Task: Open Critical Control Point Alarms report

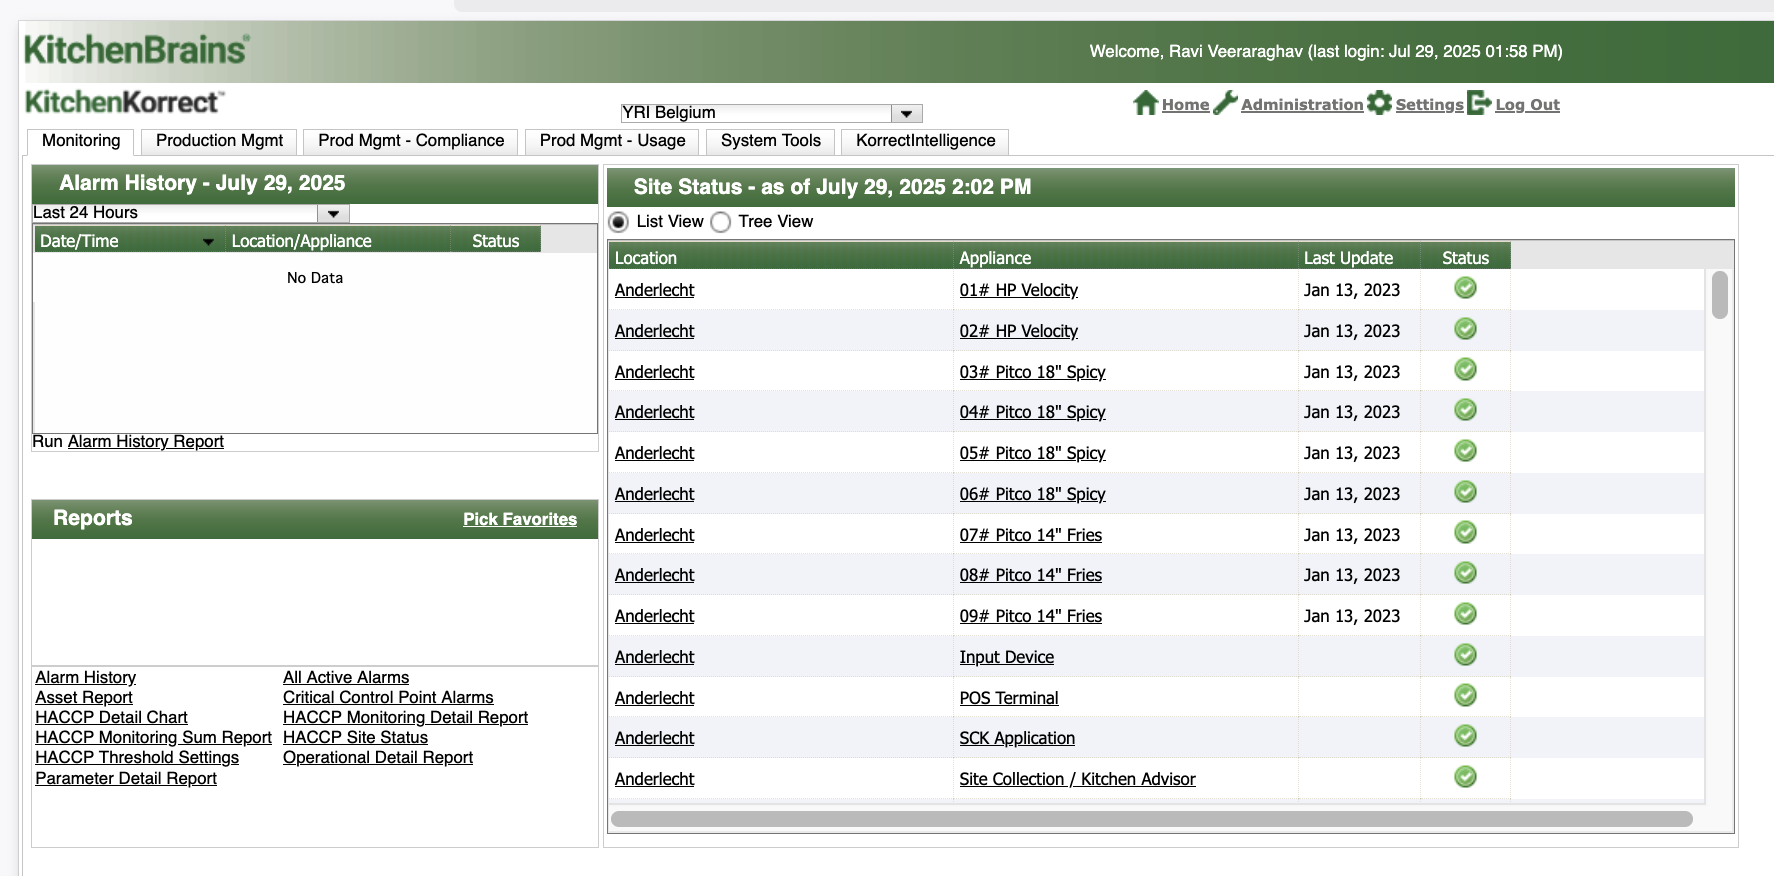Action: [x=388, y=698]
